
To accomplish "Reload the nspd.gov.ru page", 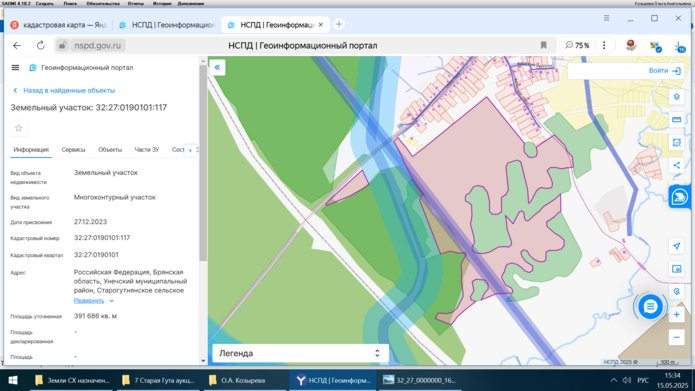I will coord(40,45).
